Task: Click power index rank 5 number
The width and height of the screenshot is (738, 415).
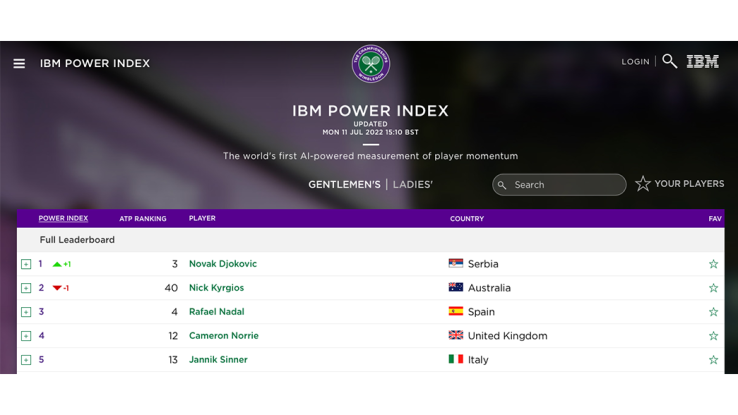Action: pyautogui.click(x=41, y=359)
